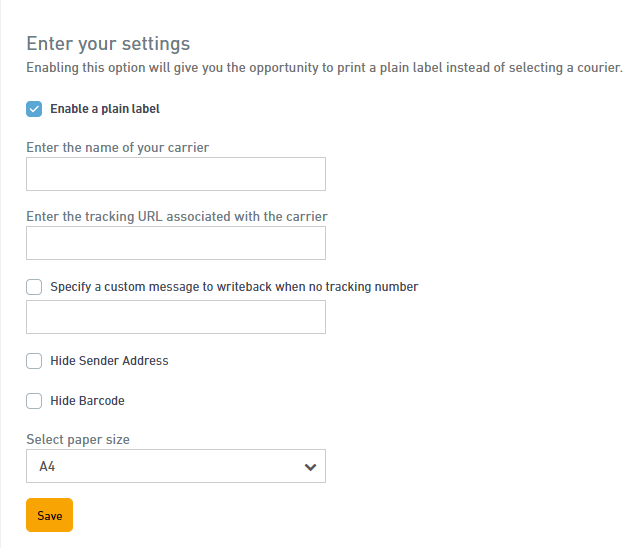Image resolution: width=639 pixels, height=548 pixels.
Task: Uncheck the Enable a plain label checkbox
Action: [34, 109]
